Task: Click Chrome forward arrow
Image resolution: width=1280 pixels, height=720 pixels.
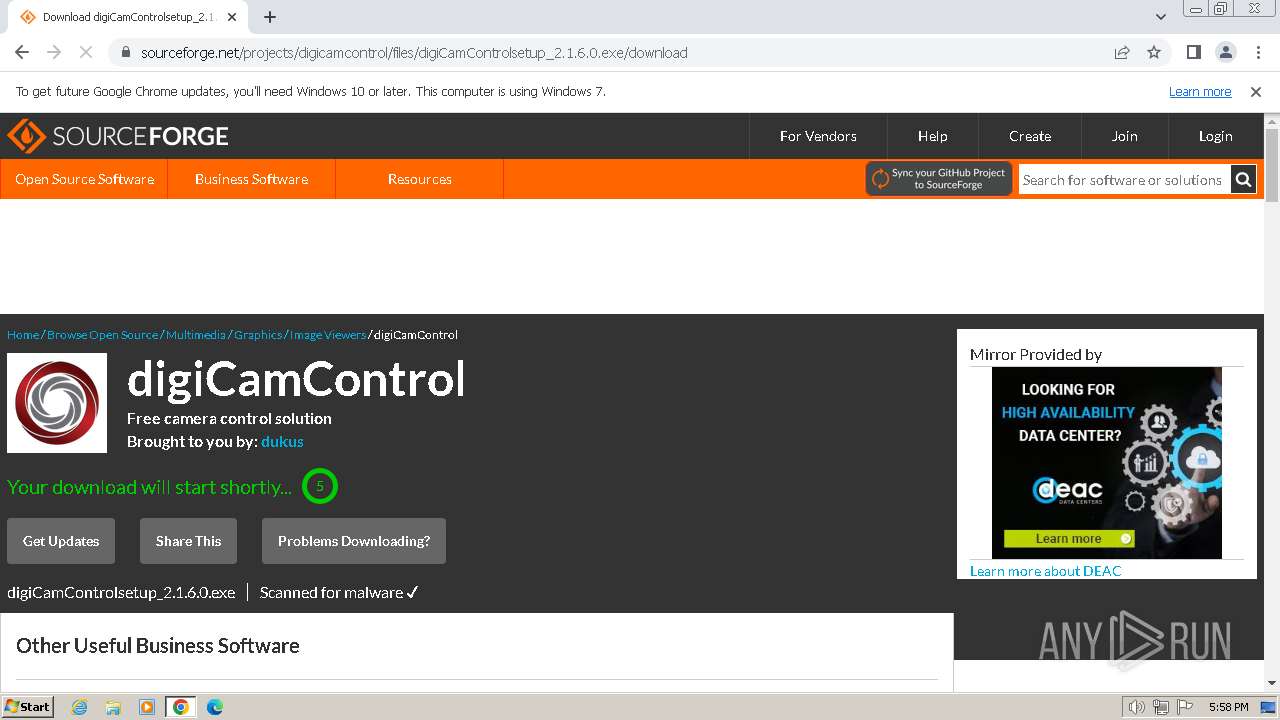Action: click(x=54, y=52)
